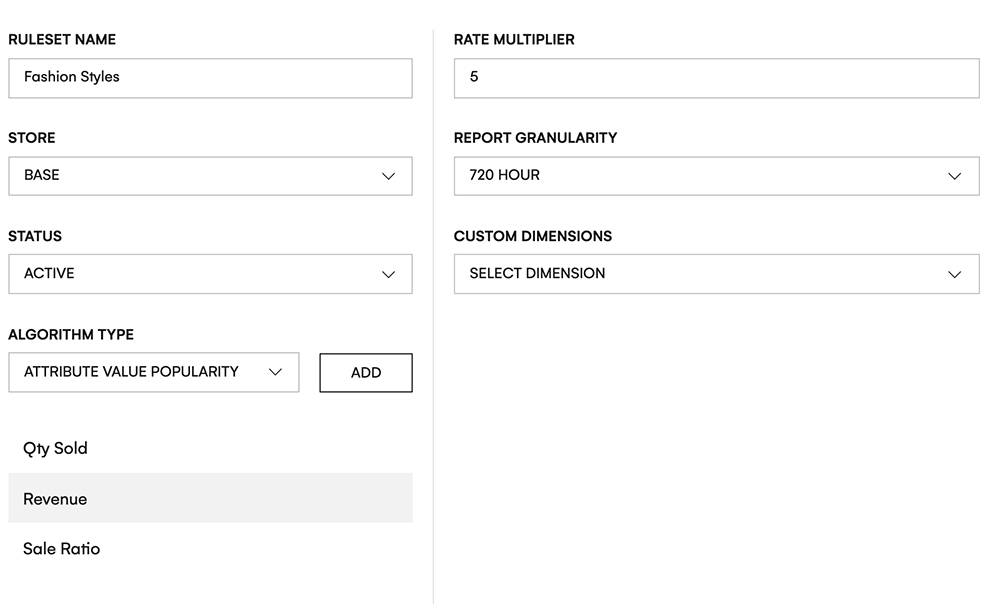Viewport: 1000px width, 604px height.
Task: Select the Qty Sold option
Action: click(210, 448)
